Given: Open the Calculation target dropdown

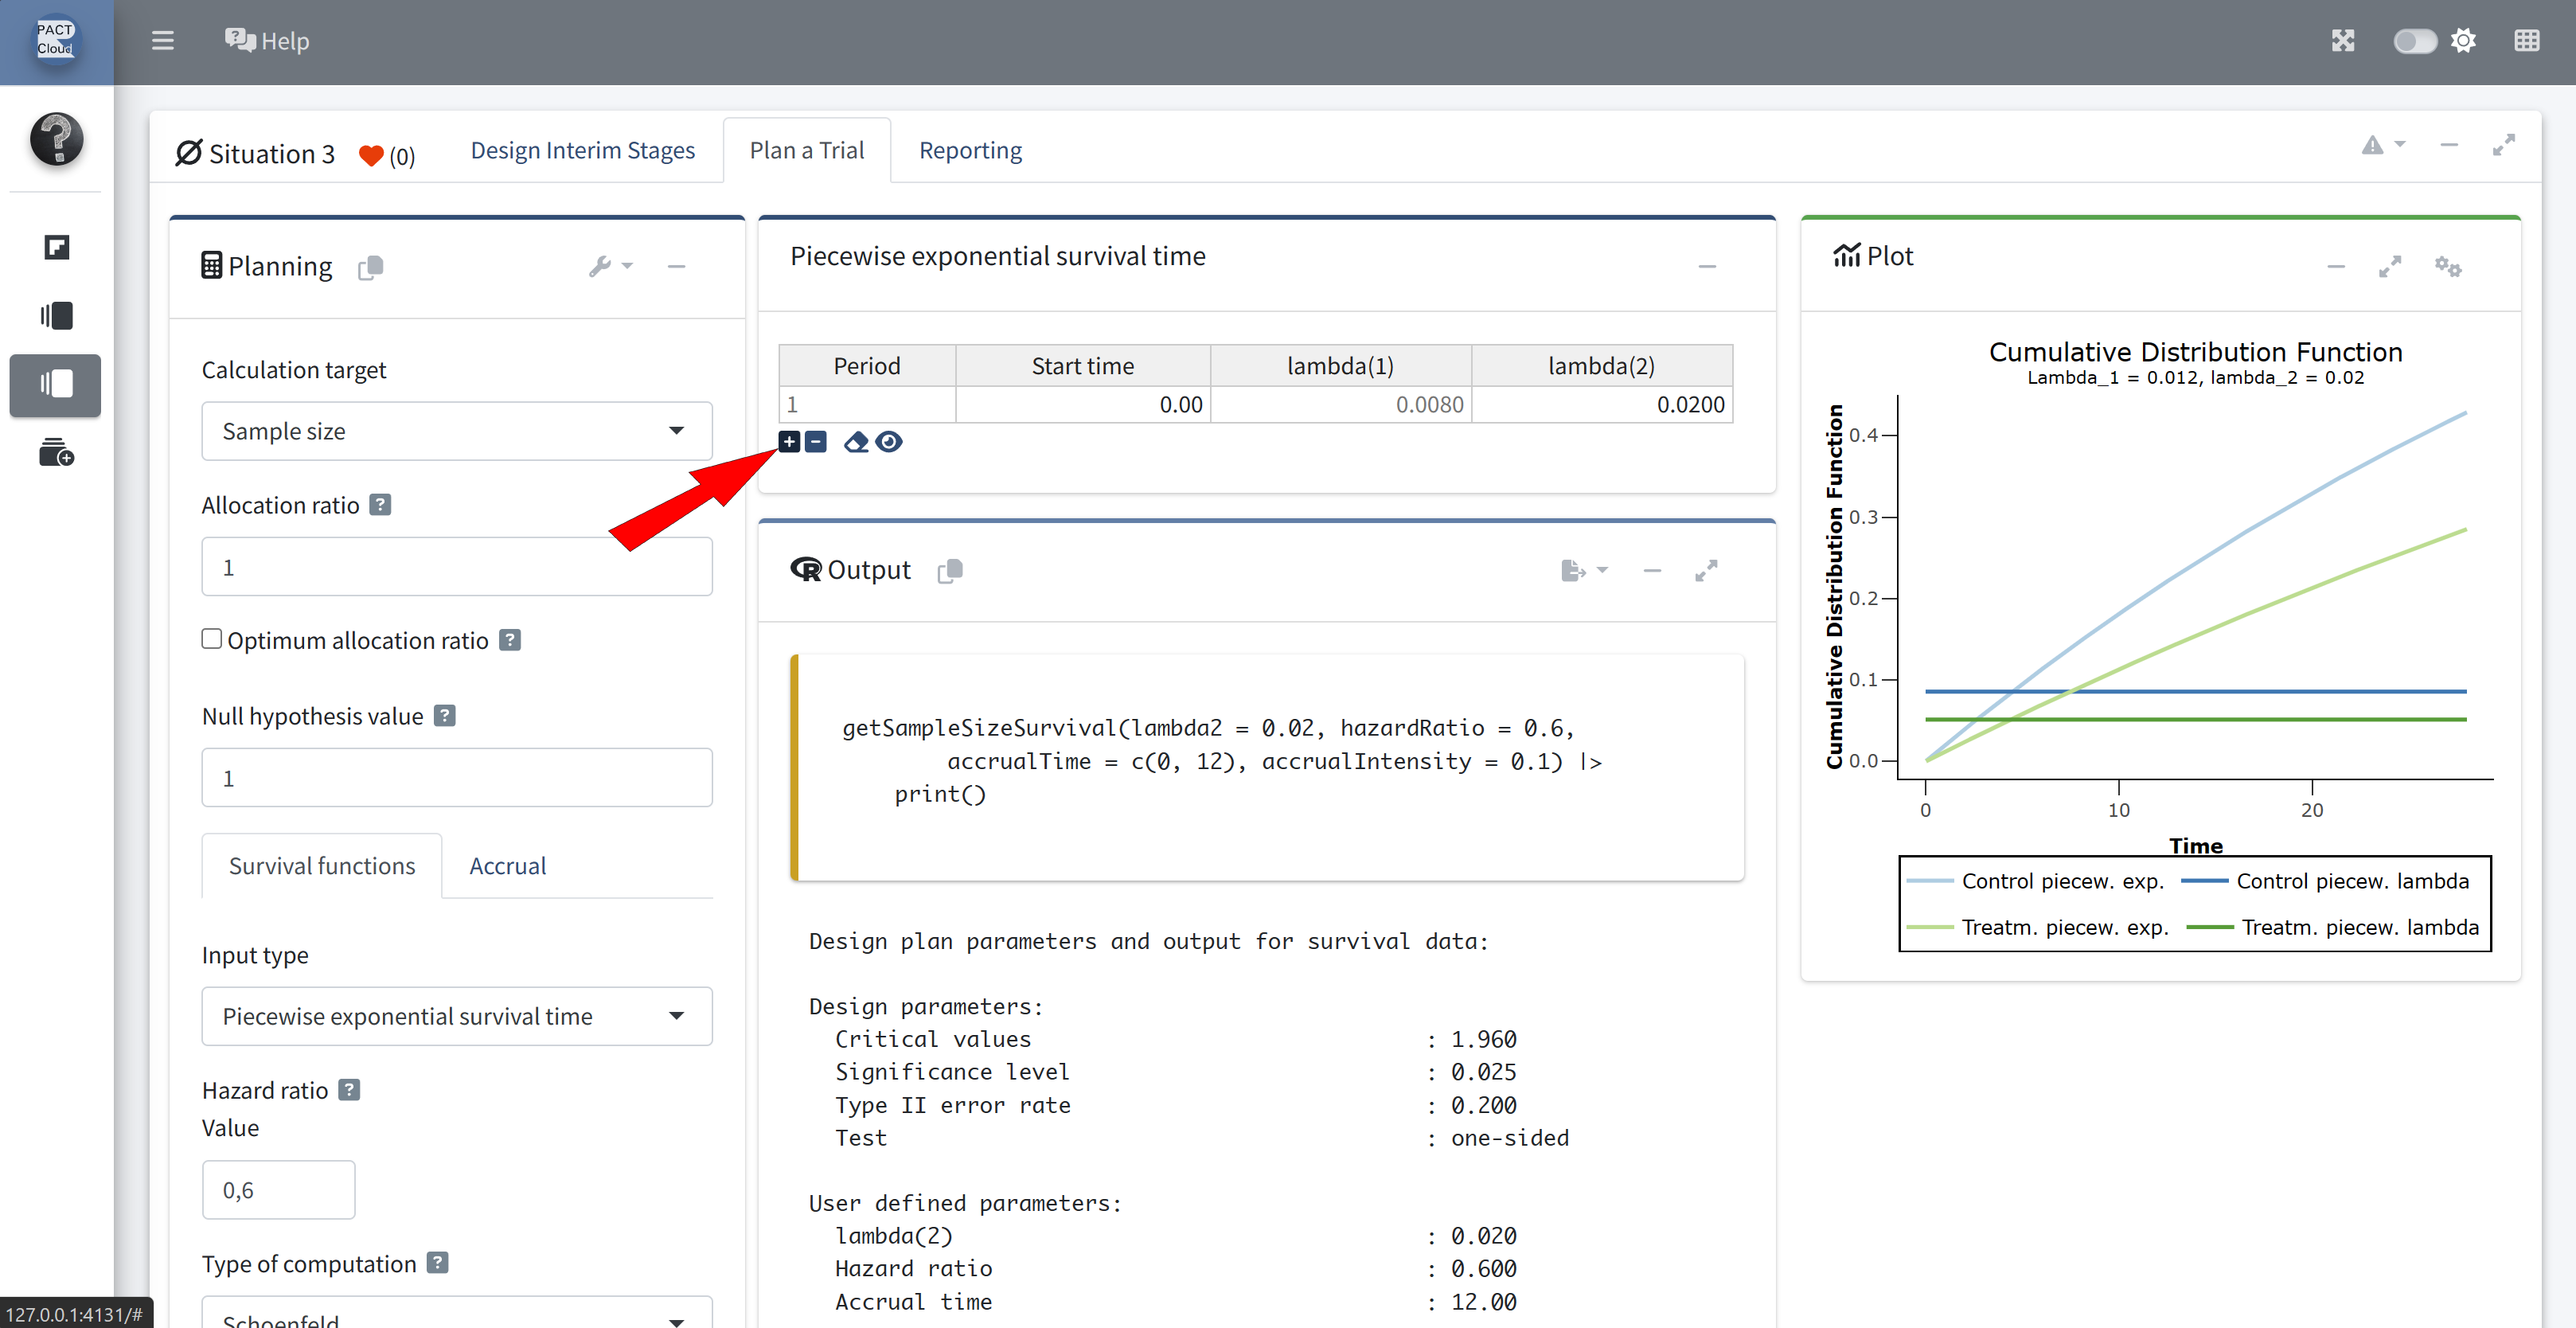Looking at the screenshot, I should [456, 431].
